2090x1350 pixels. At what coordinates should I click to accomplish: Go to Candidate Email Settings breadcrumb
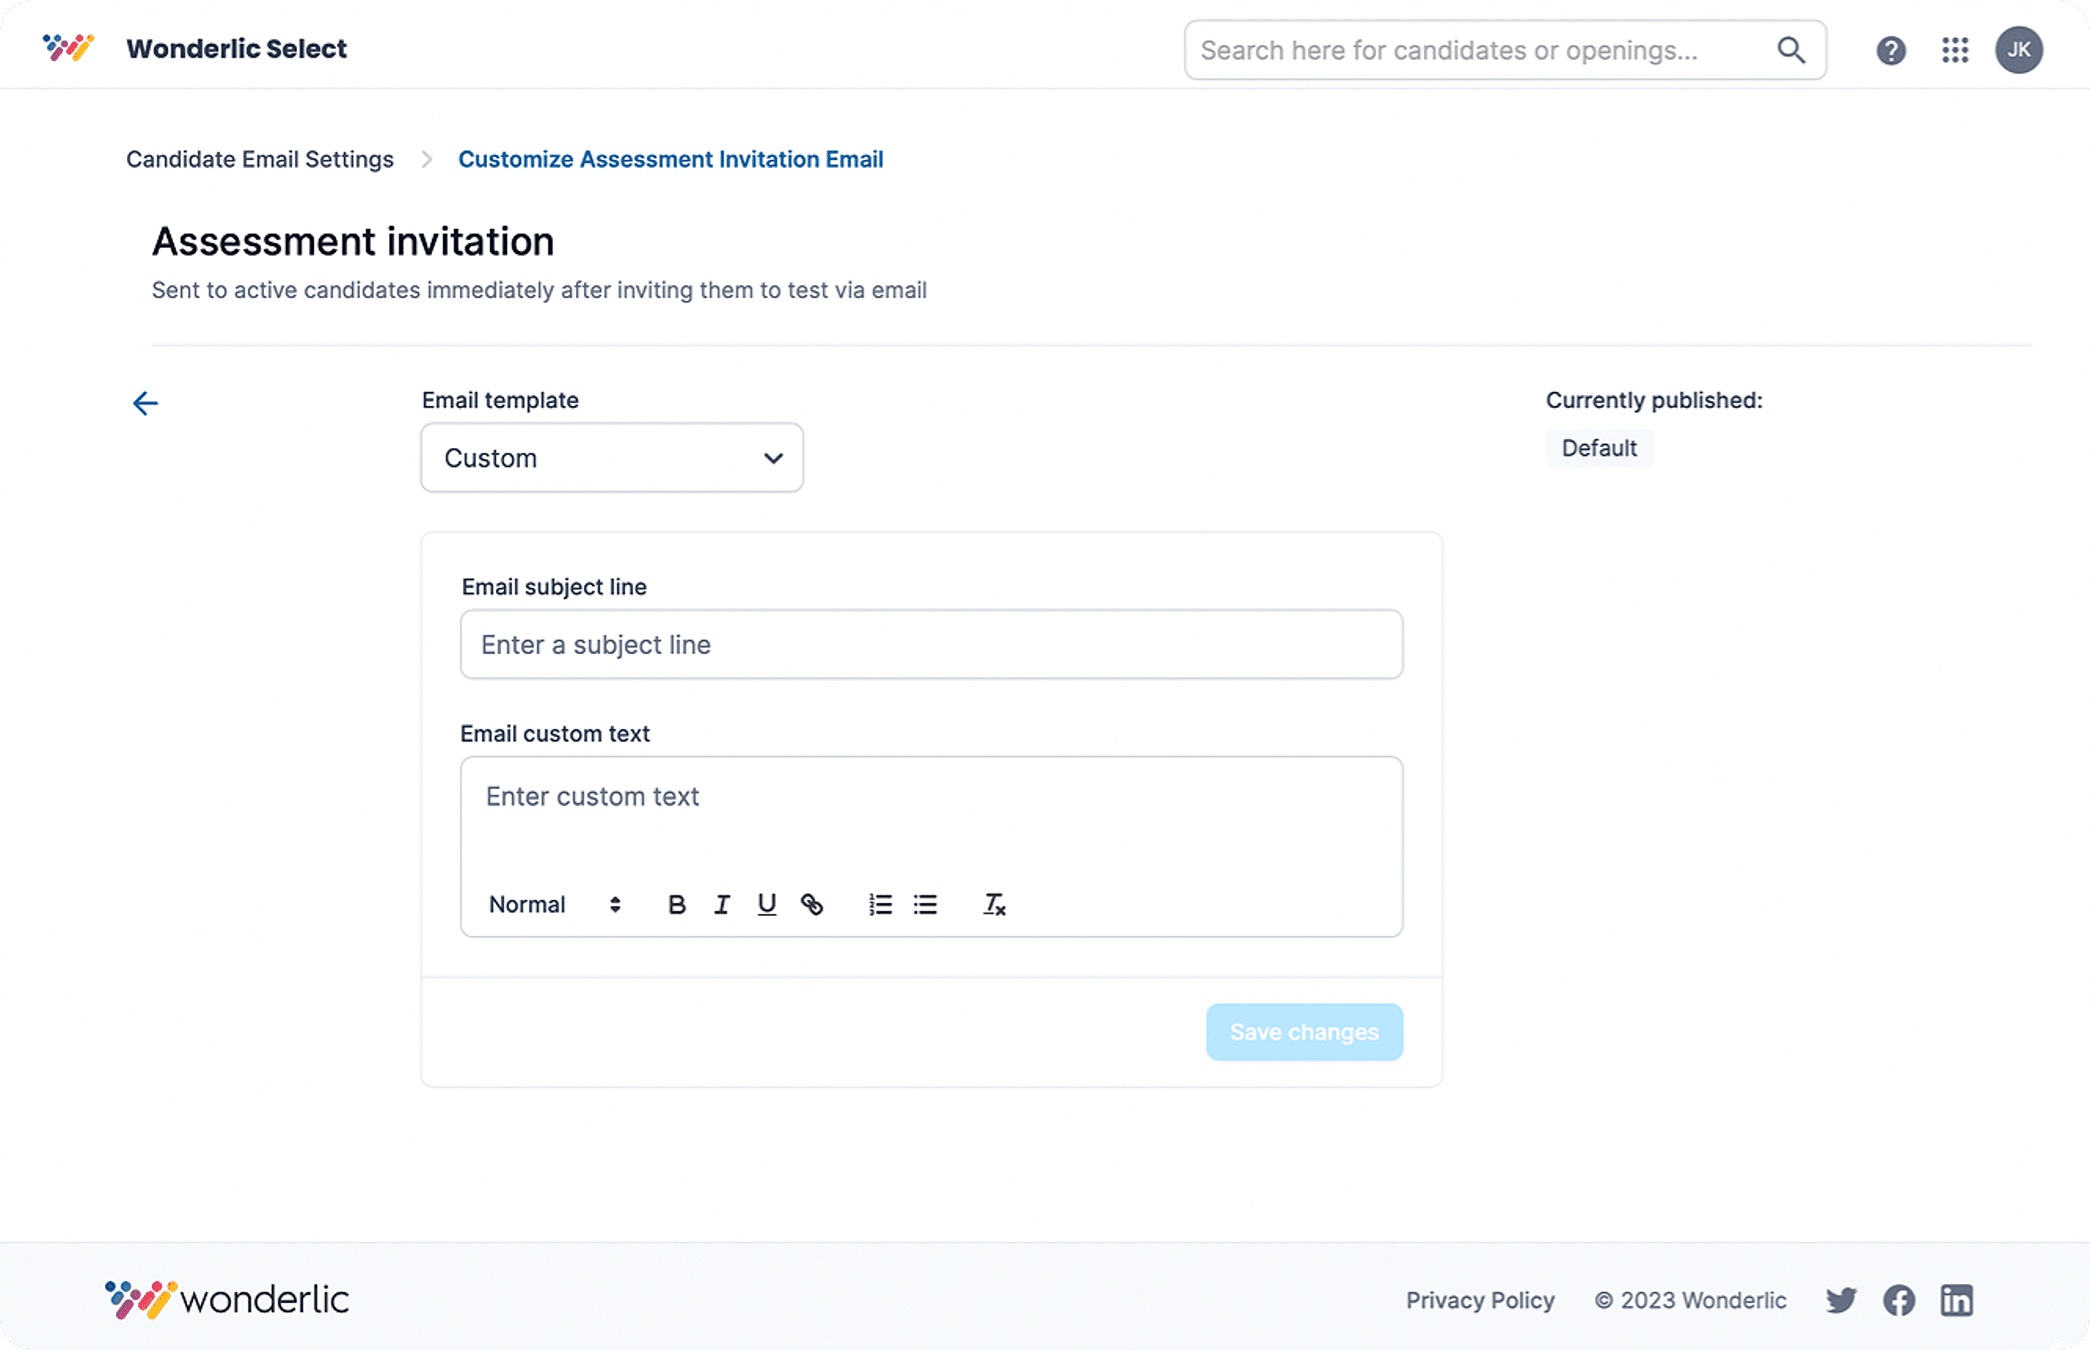coord(260,159)
